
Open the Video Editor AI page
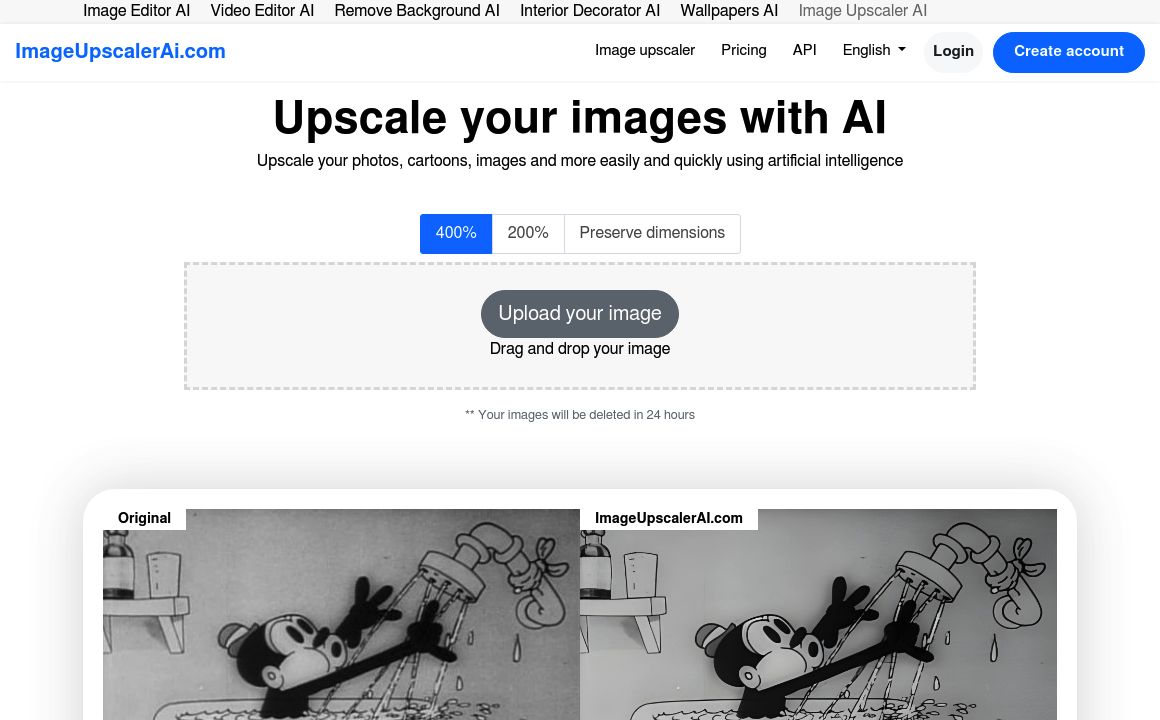click(x=262, y=11)
